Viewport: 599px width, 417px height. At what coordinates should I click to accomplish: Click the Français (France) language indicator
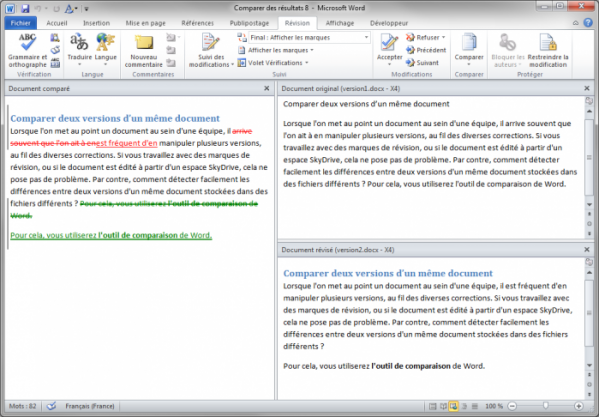89,406
